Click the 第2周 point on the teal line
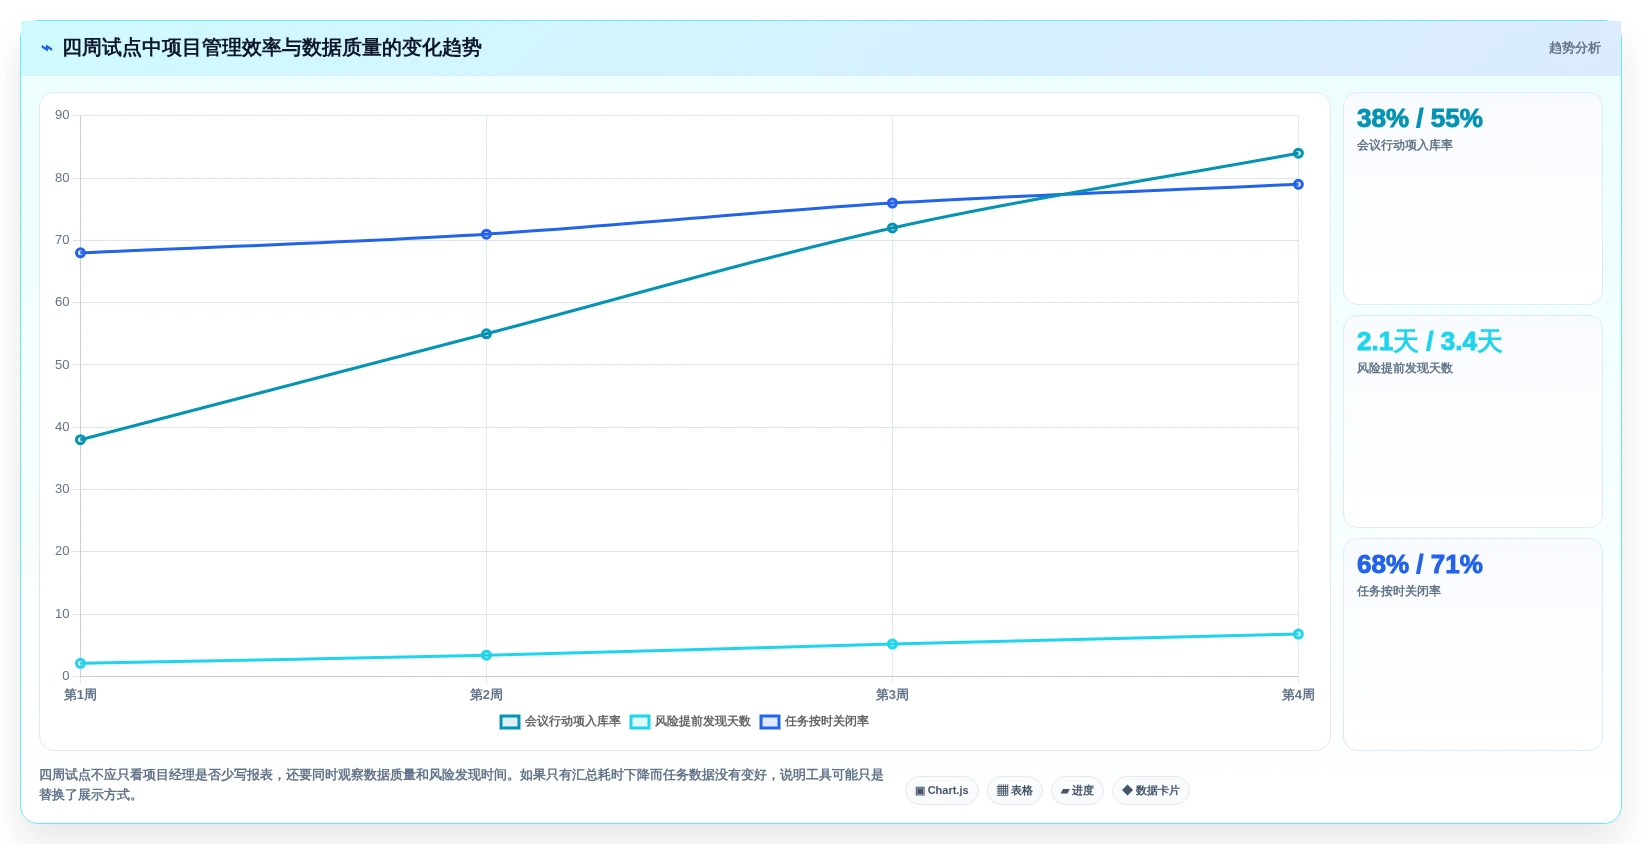Image resolution: width=1642 pixels, height=844 pixels. click(x=486, y=334)
